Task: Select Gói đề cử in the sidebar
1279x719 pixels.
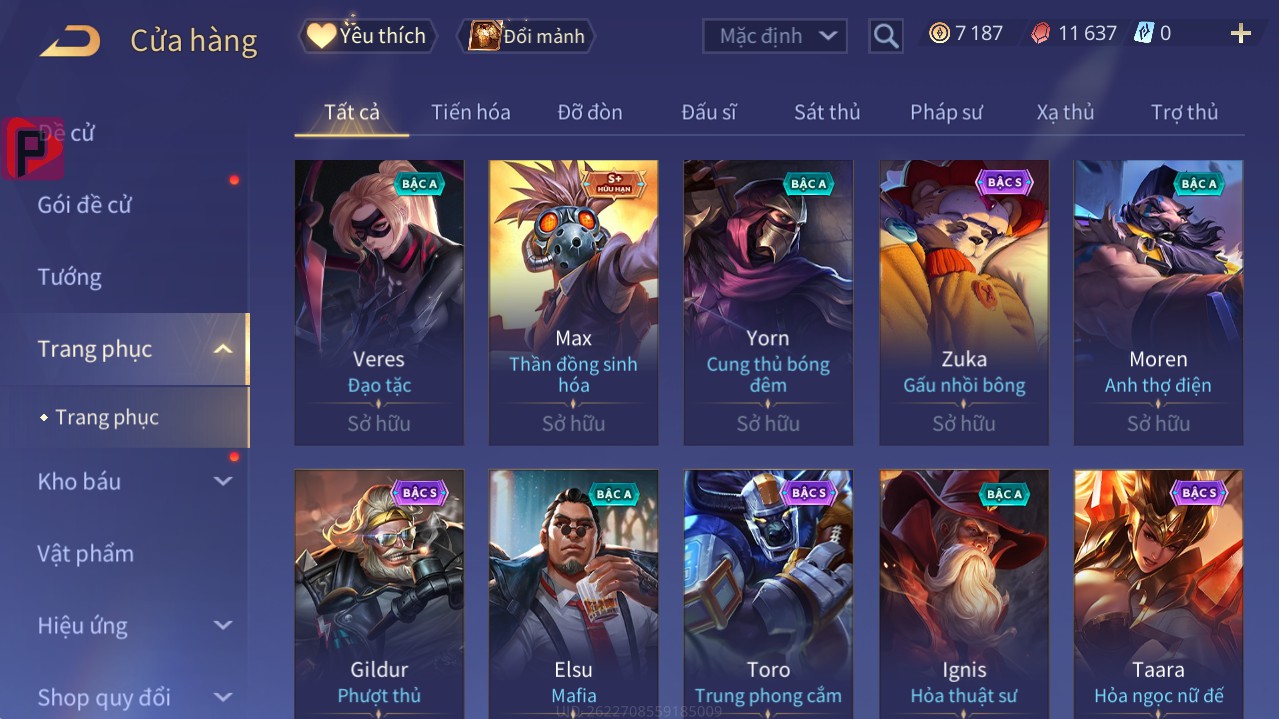Action: point(84,205)
